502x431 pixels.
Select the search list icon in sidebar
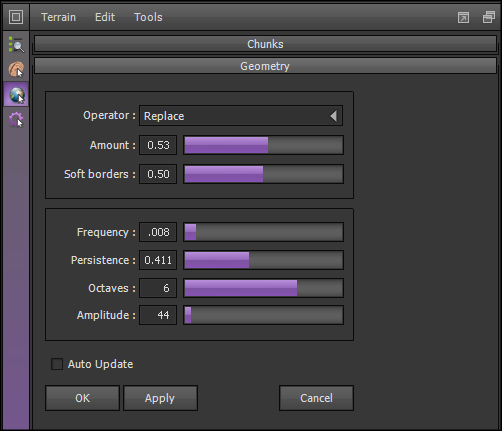pyautogui.click(x=16, y=45)
